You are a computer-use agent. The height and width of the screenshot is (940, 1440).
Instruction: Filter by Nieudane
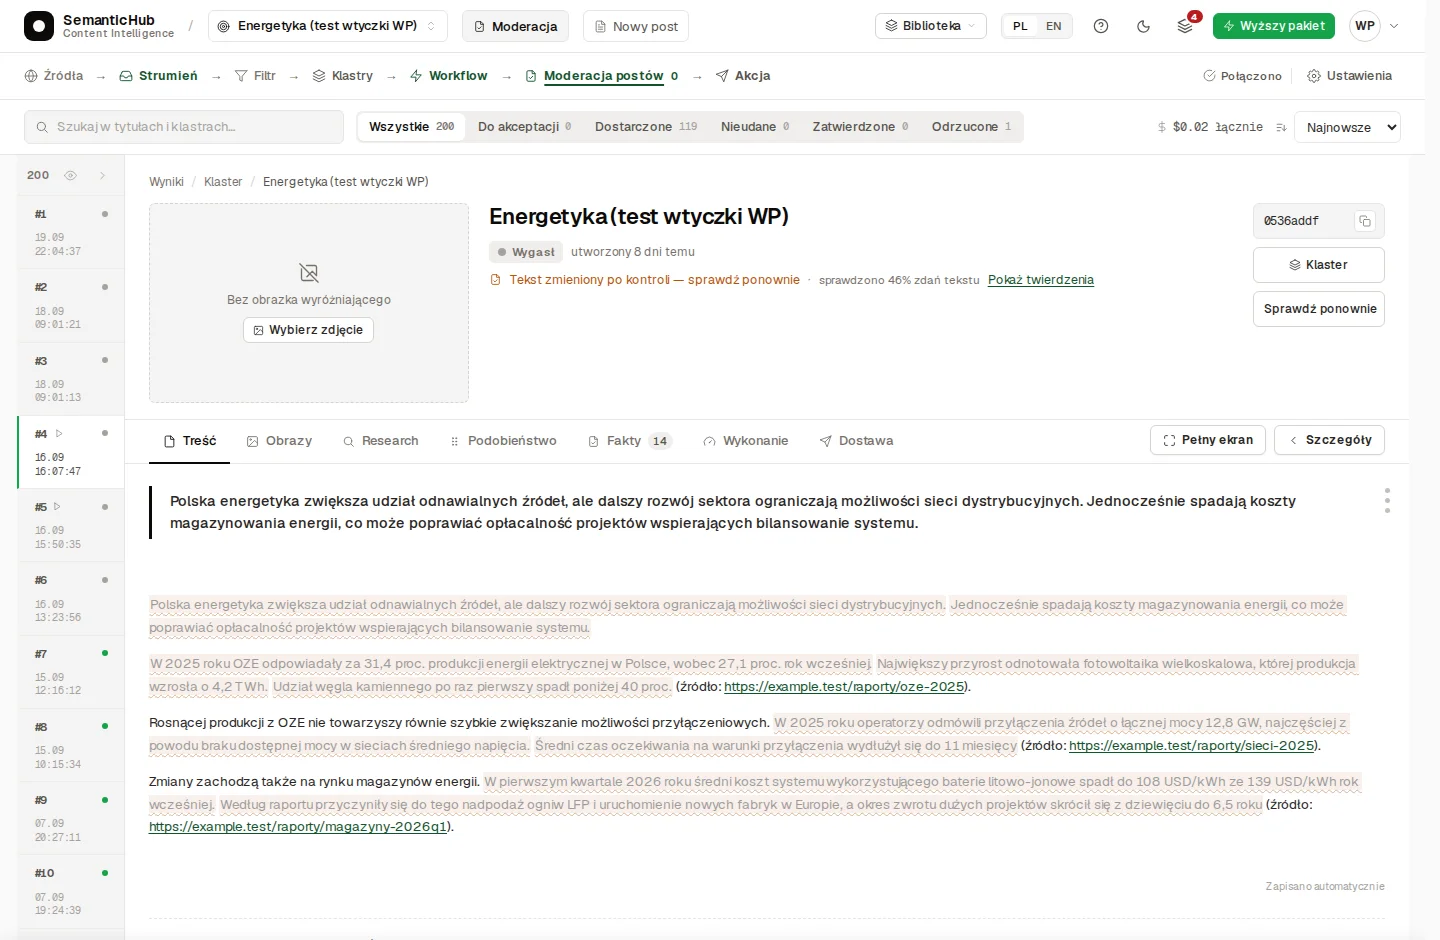755,127
